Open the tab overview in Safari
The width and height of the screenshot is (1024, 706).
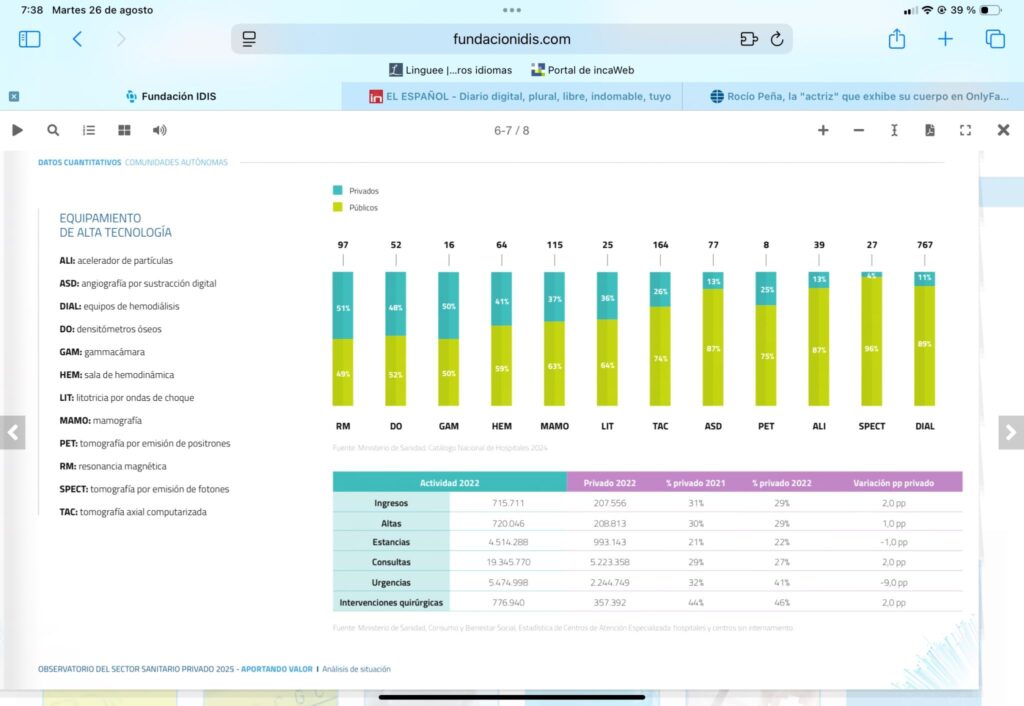995,39
